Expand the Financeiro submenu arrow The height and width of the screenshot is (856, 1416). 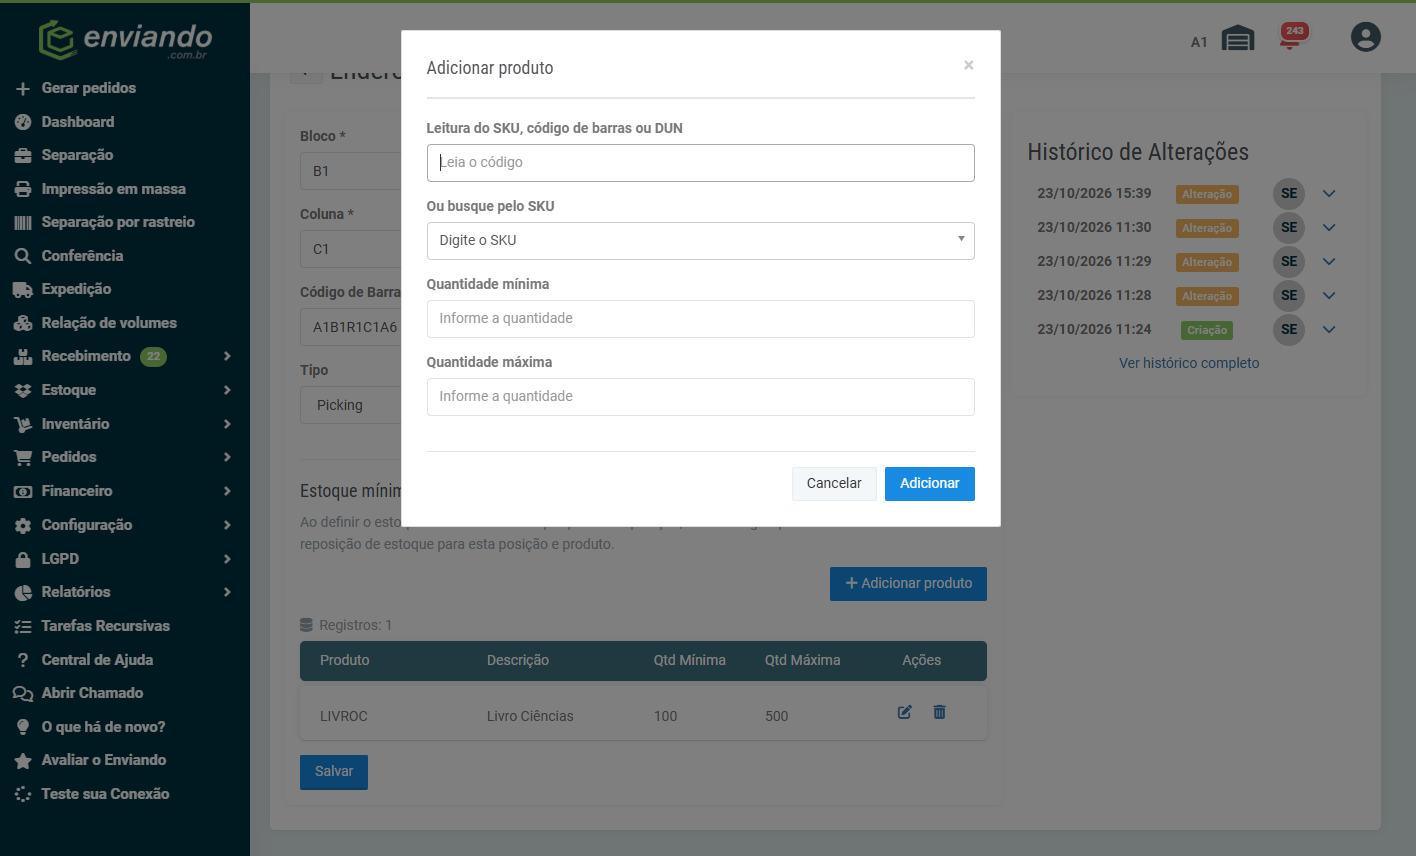click(227, 491)
